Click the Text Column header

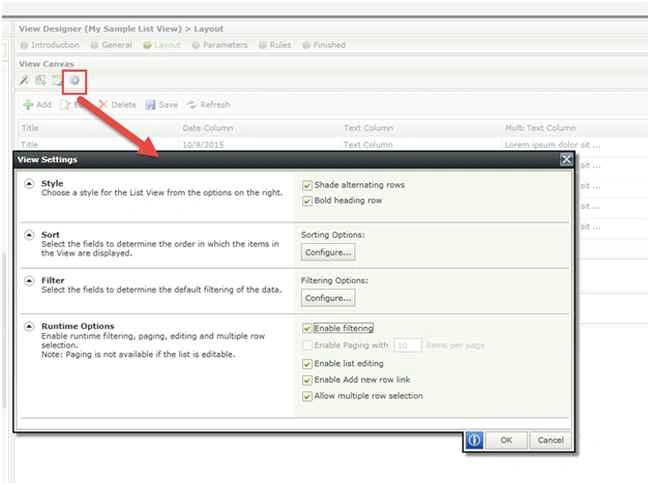[x=422, y=128]
